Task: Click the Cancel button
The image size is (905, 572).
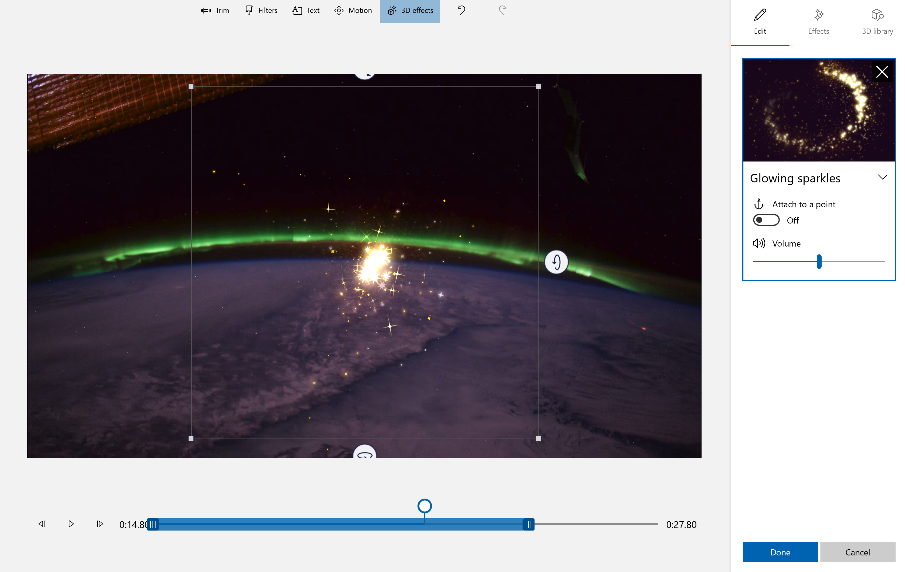Action: coord(858,552)
